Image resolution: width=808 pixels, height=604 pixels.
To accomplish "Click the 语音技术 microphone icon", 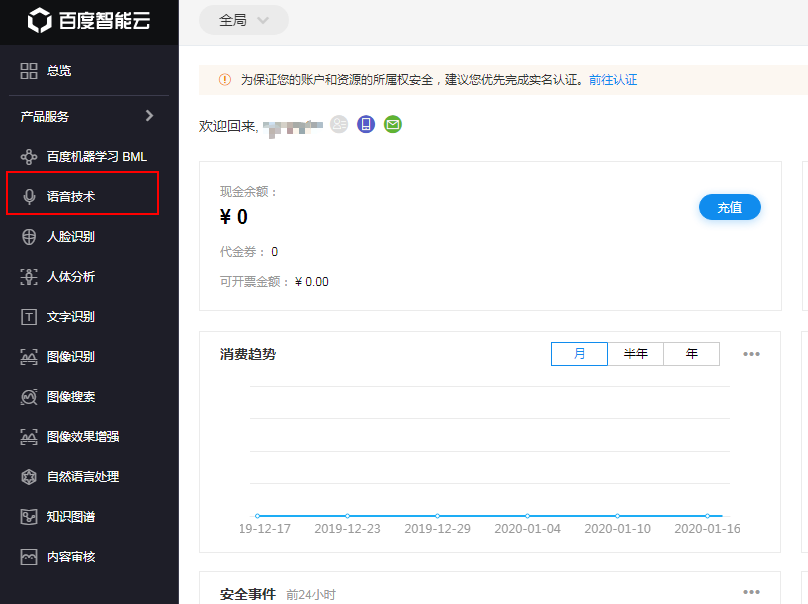I will coord(29,196).
